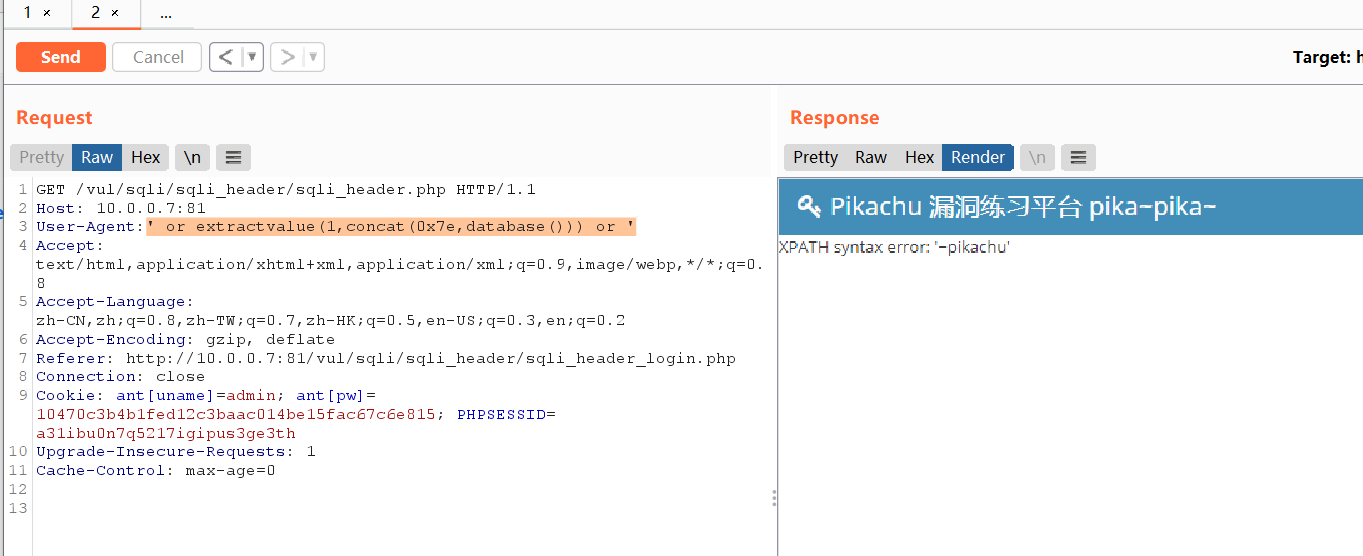Go back to previous request arrow
The width and height of the screenshot is (1363, 556).
pos(226,57)
